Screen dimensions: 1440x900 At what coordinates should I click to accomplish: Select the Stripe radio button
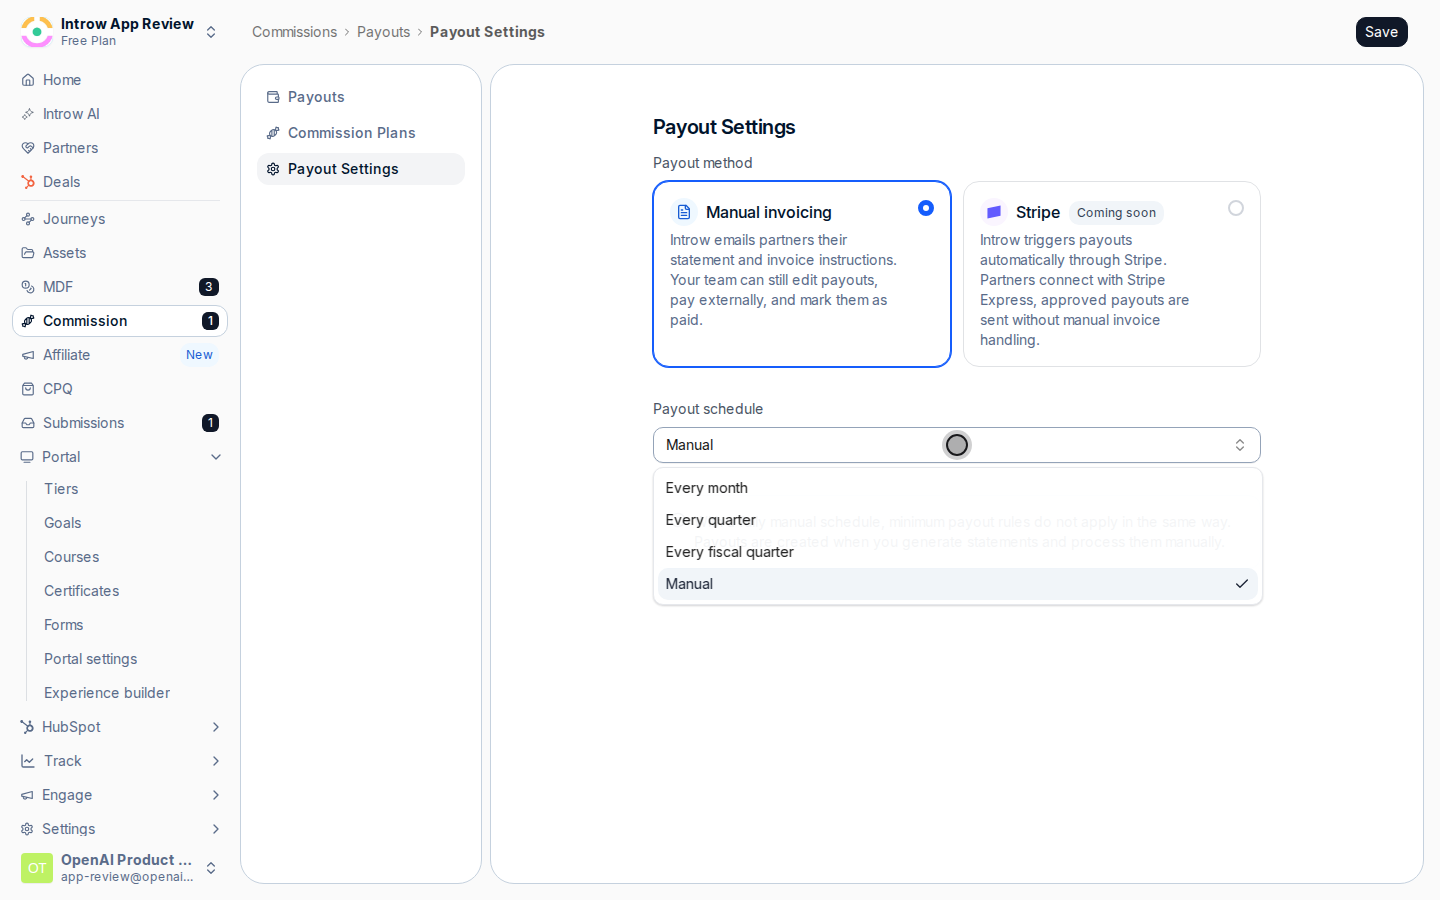[x=1236, y=208]
